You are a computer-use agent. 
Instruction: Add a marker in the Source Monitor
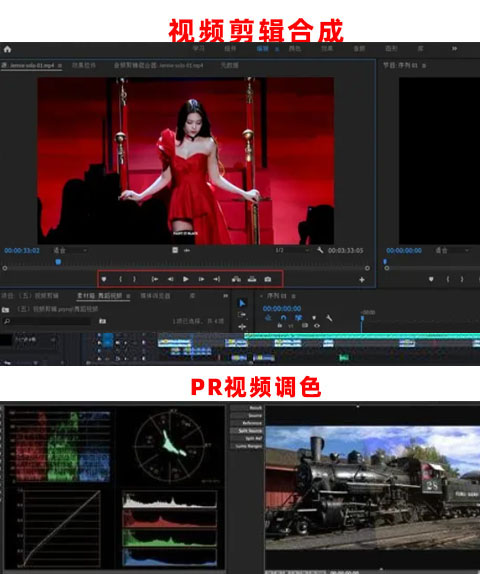104,279
